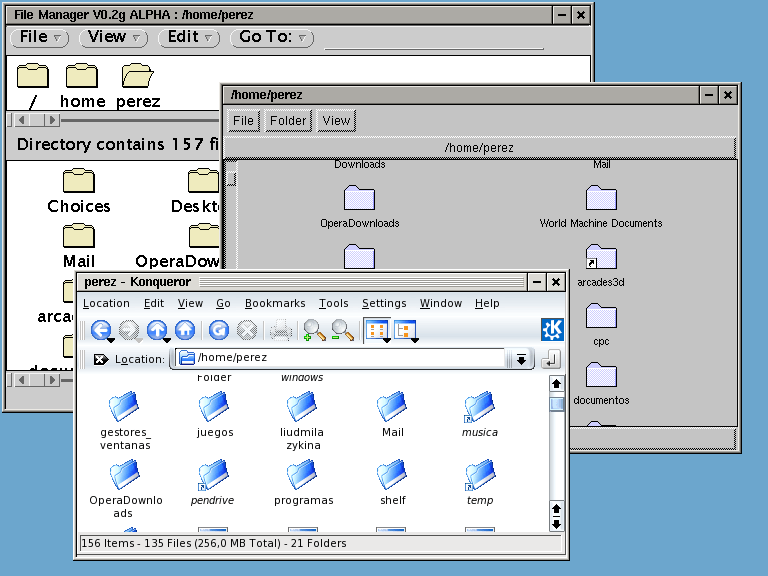Open the Location menu in Konqueror
The width and height of the screenshot is (768, 576).
coord(106,304)
